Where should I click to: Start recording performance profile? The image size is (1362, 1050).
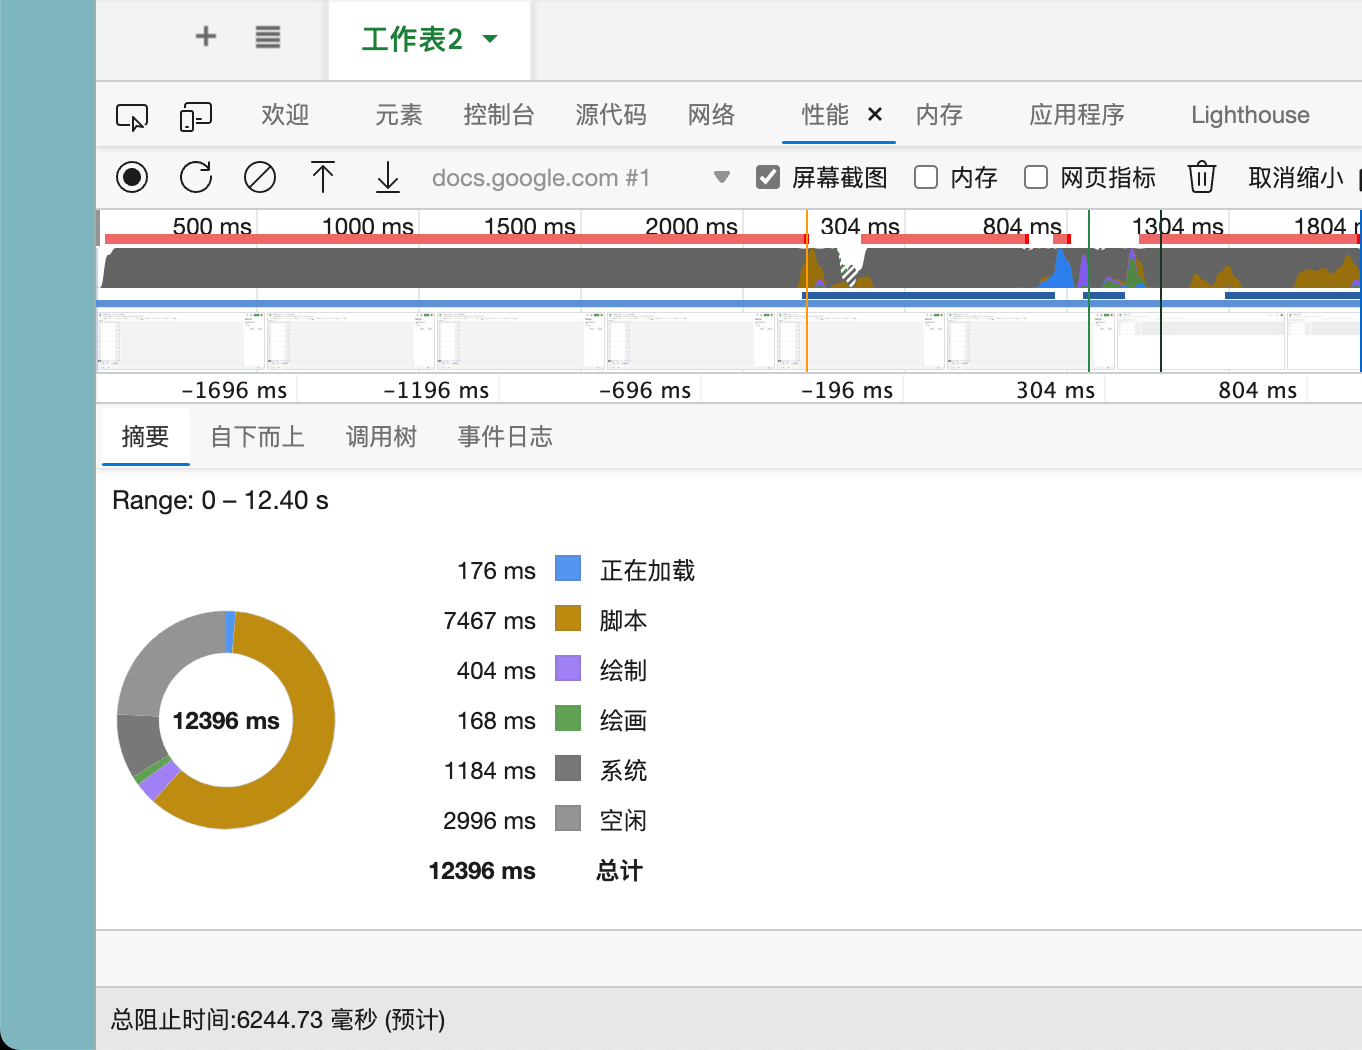tap(132, 177)
